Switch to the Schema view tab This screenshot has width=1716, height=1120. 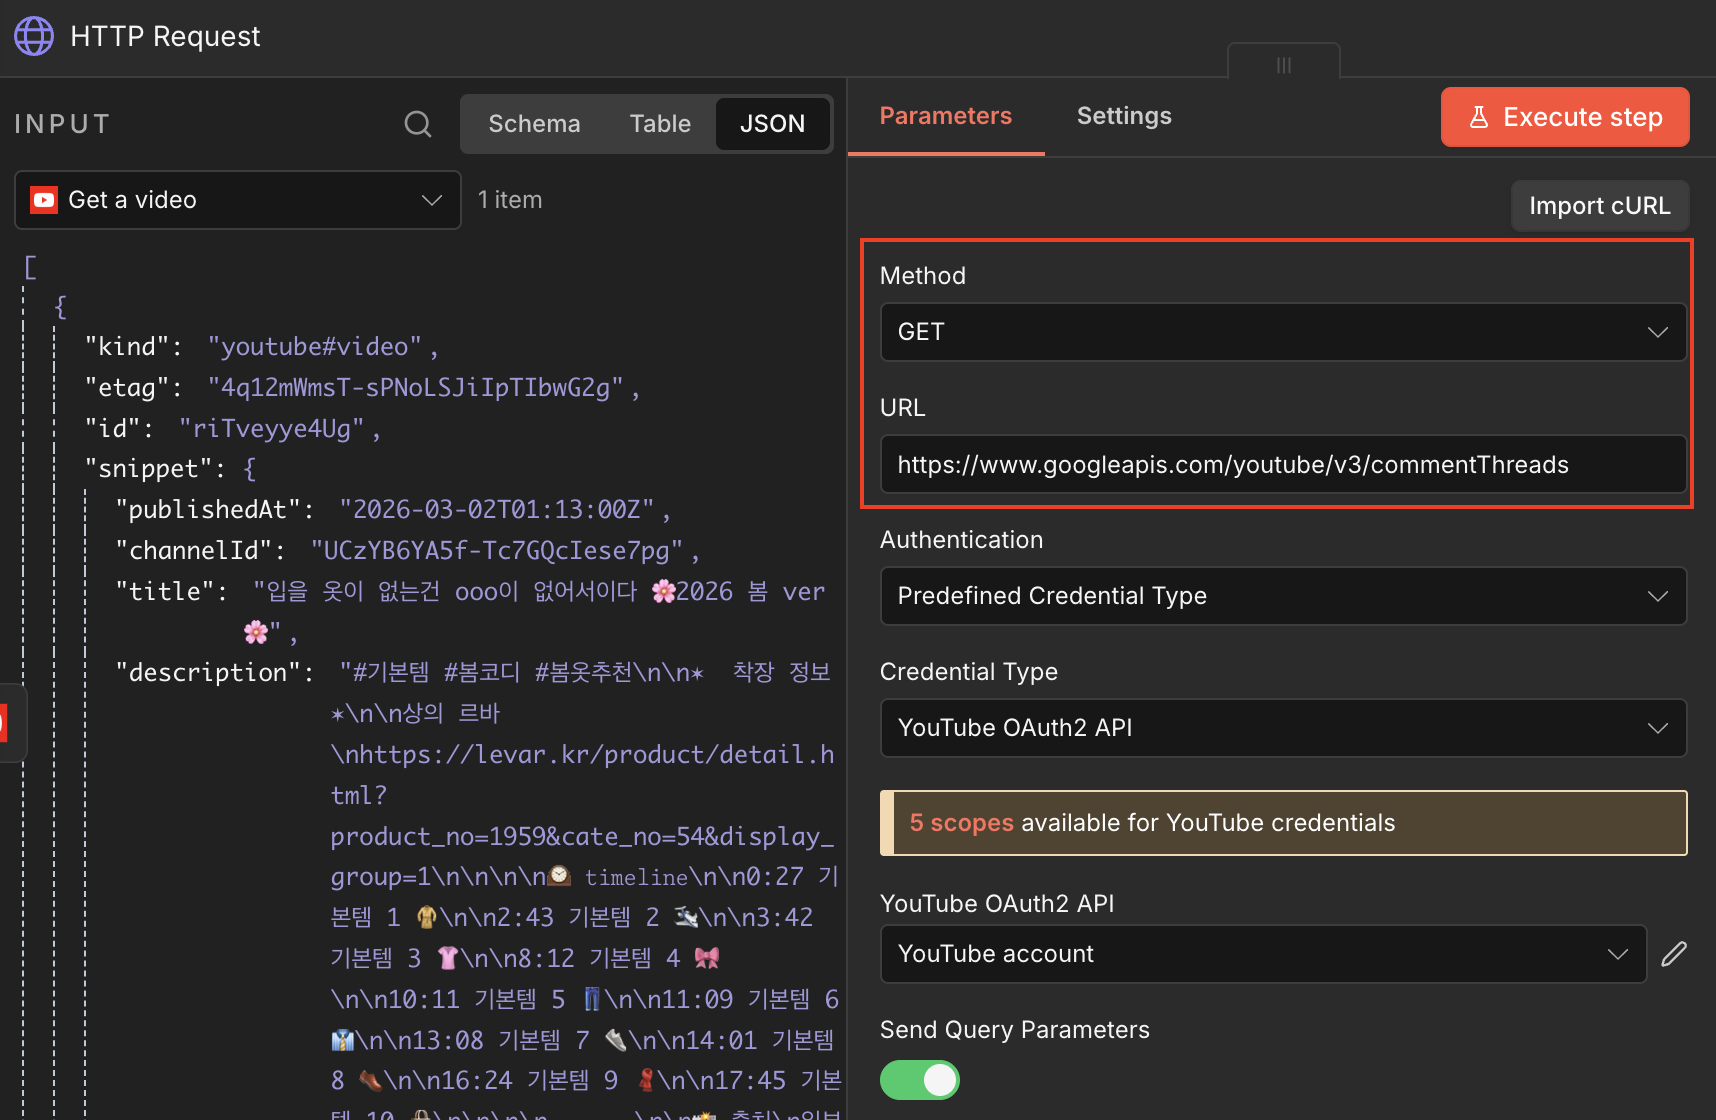coord(534,124)
